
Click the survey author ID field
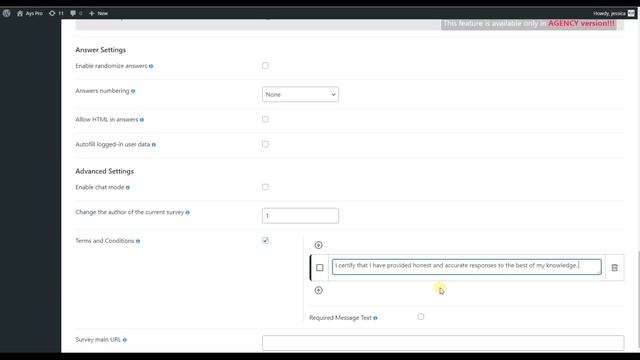pos(300,216)
